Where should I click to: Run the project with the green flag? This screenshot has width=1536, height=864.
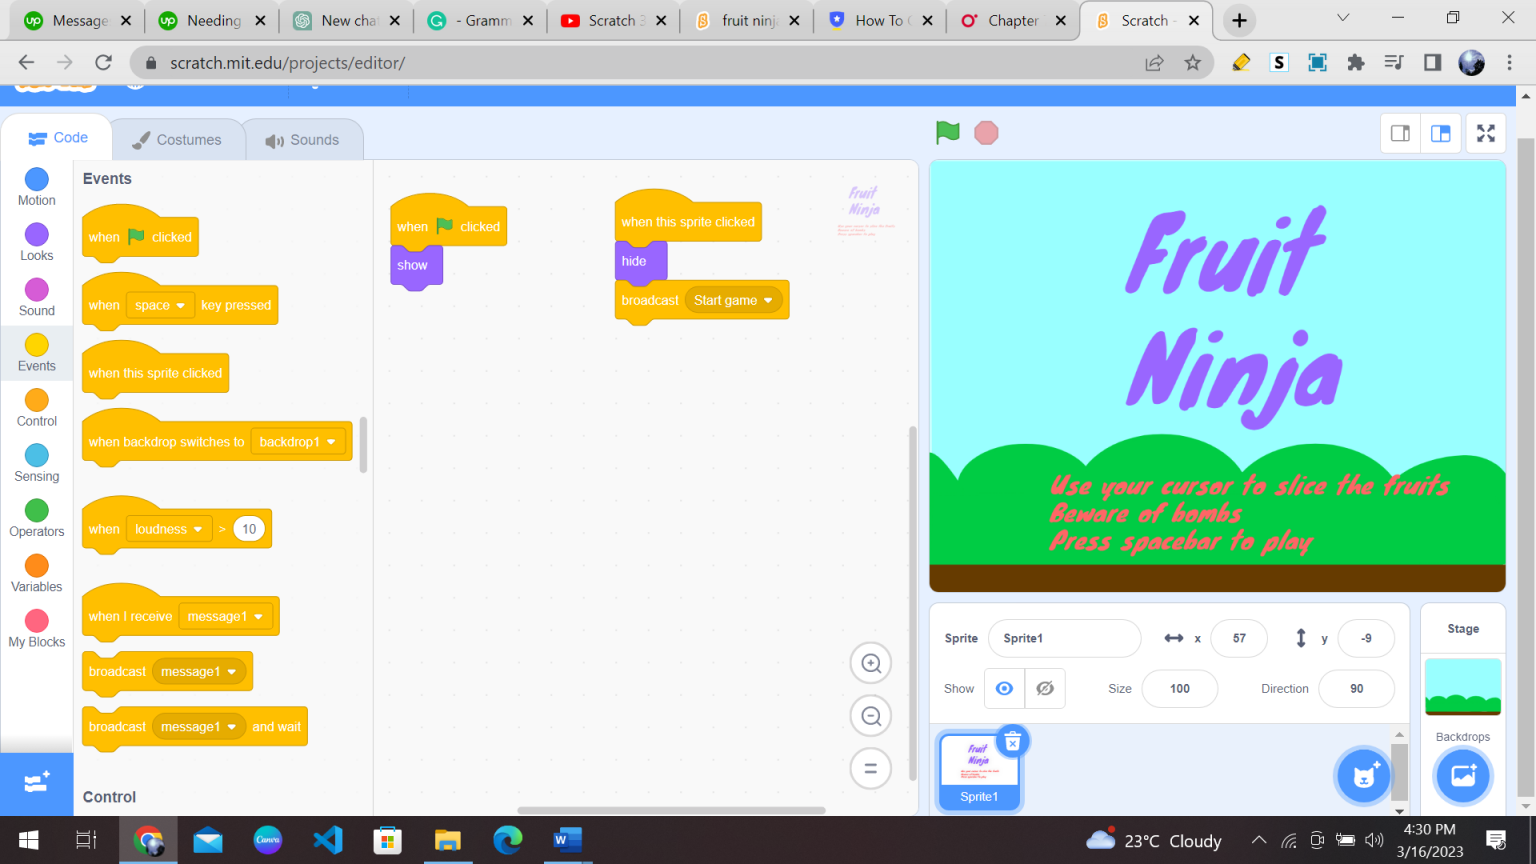coord(947,132)
